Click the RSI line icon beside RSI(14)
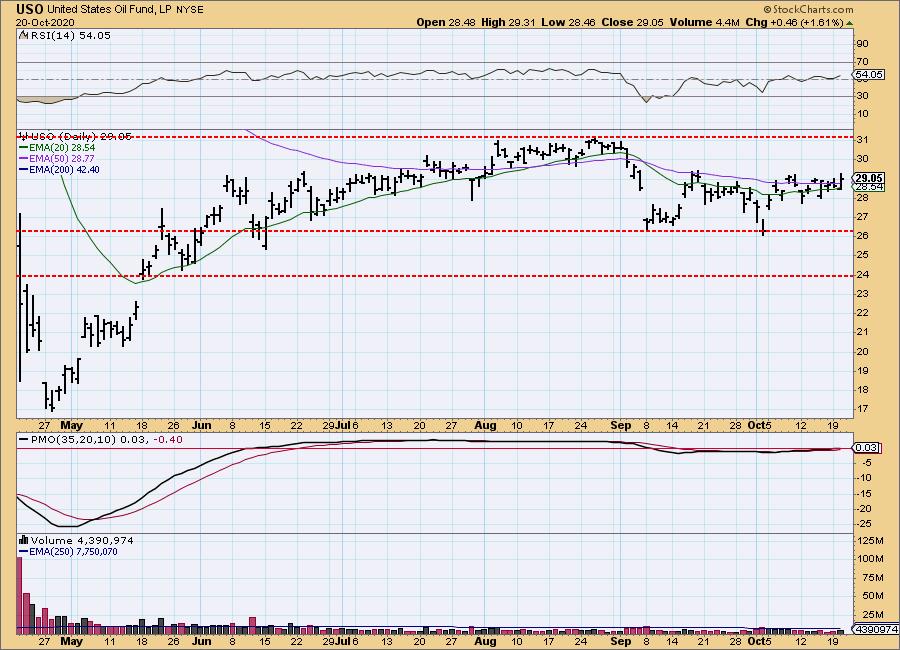900x650 pixels. click(x=23, y=35)
